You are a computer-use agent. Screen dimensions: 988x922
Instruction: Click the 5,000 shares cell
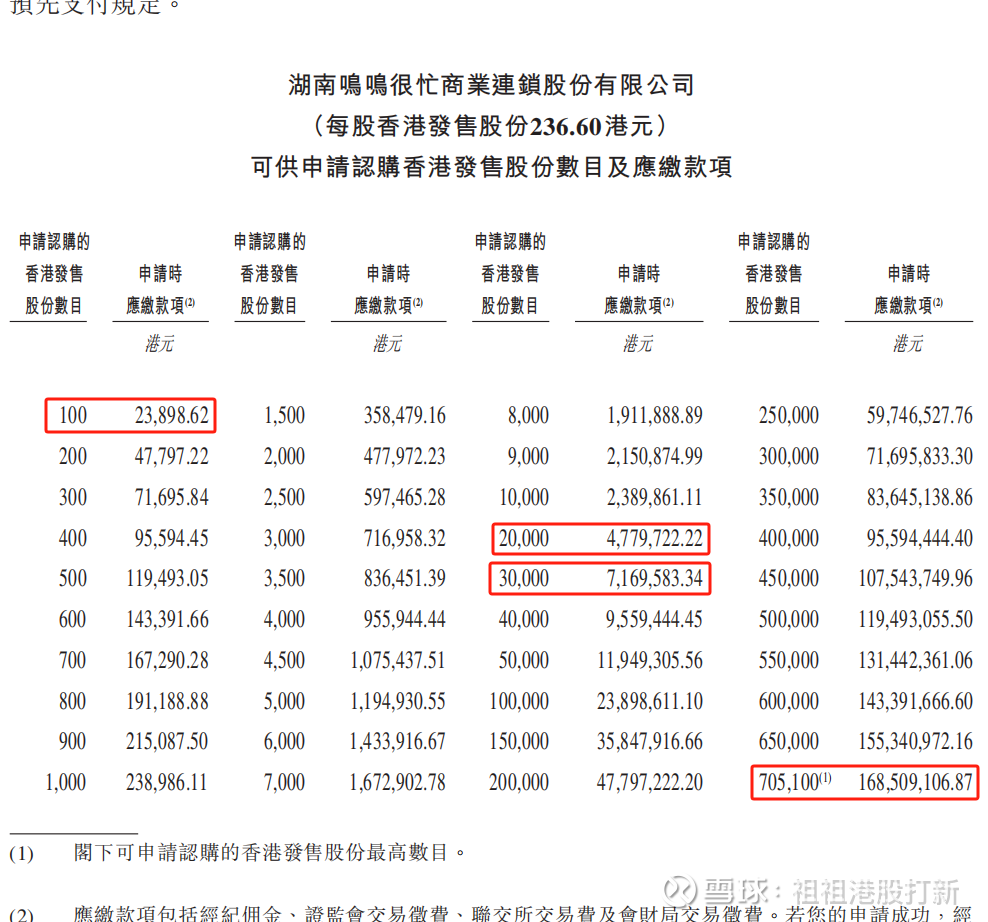pyautogui.click(x=284, y=701)
